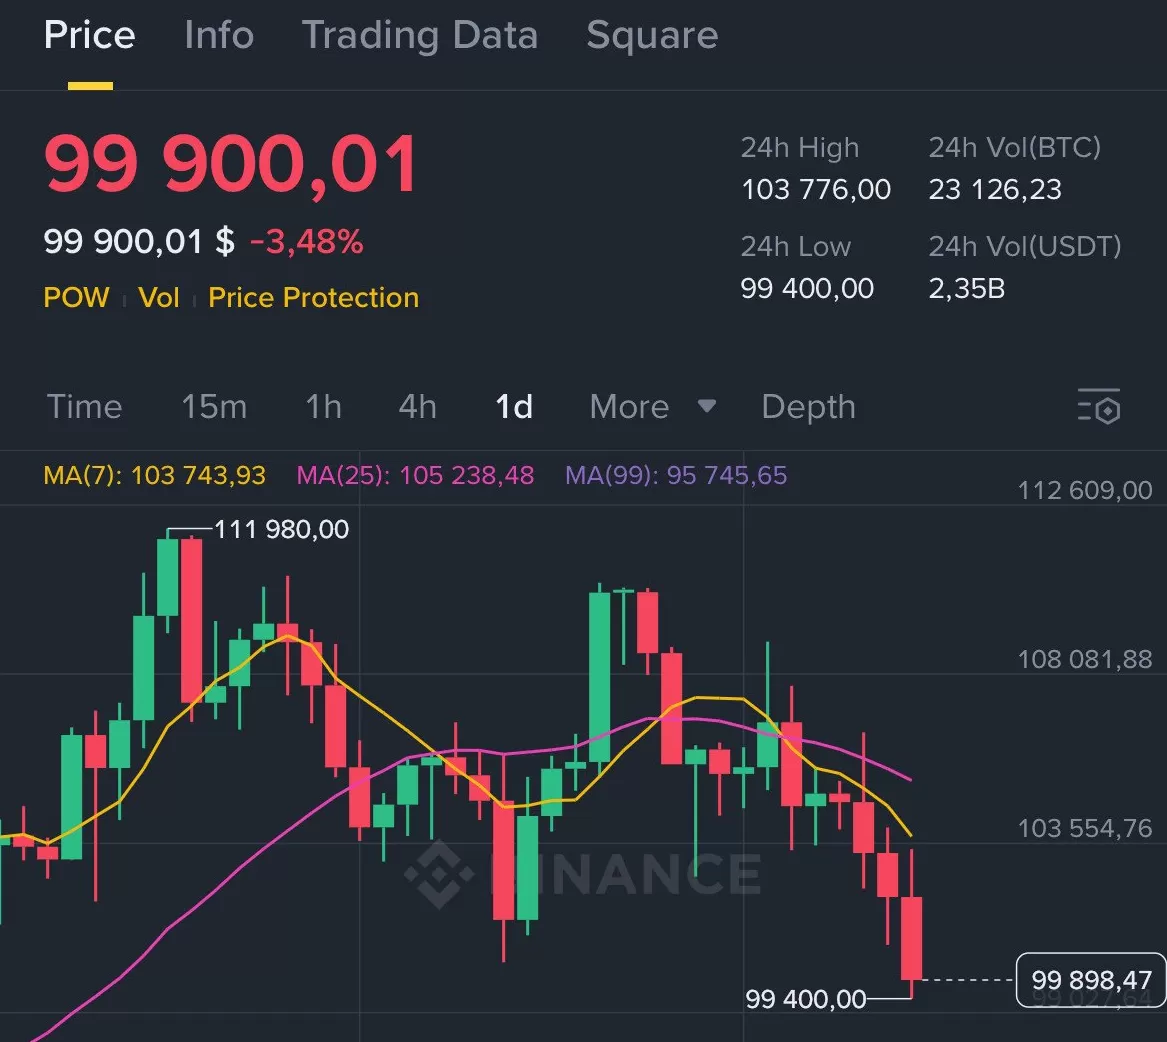Viewport: 1167px width, 1042px height.
Task: Click the Vol tag
Action: pyautogui.click(x=159, y=297)
